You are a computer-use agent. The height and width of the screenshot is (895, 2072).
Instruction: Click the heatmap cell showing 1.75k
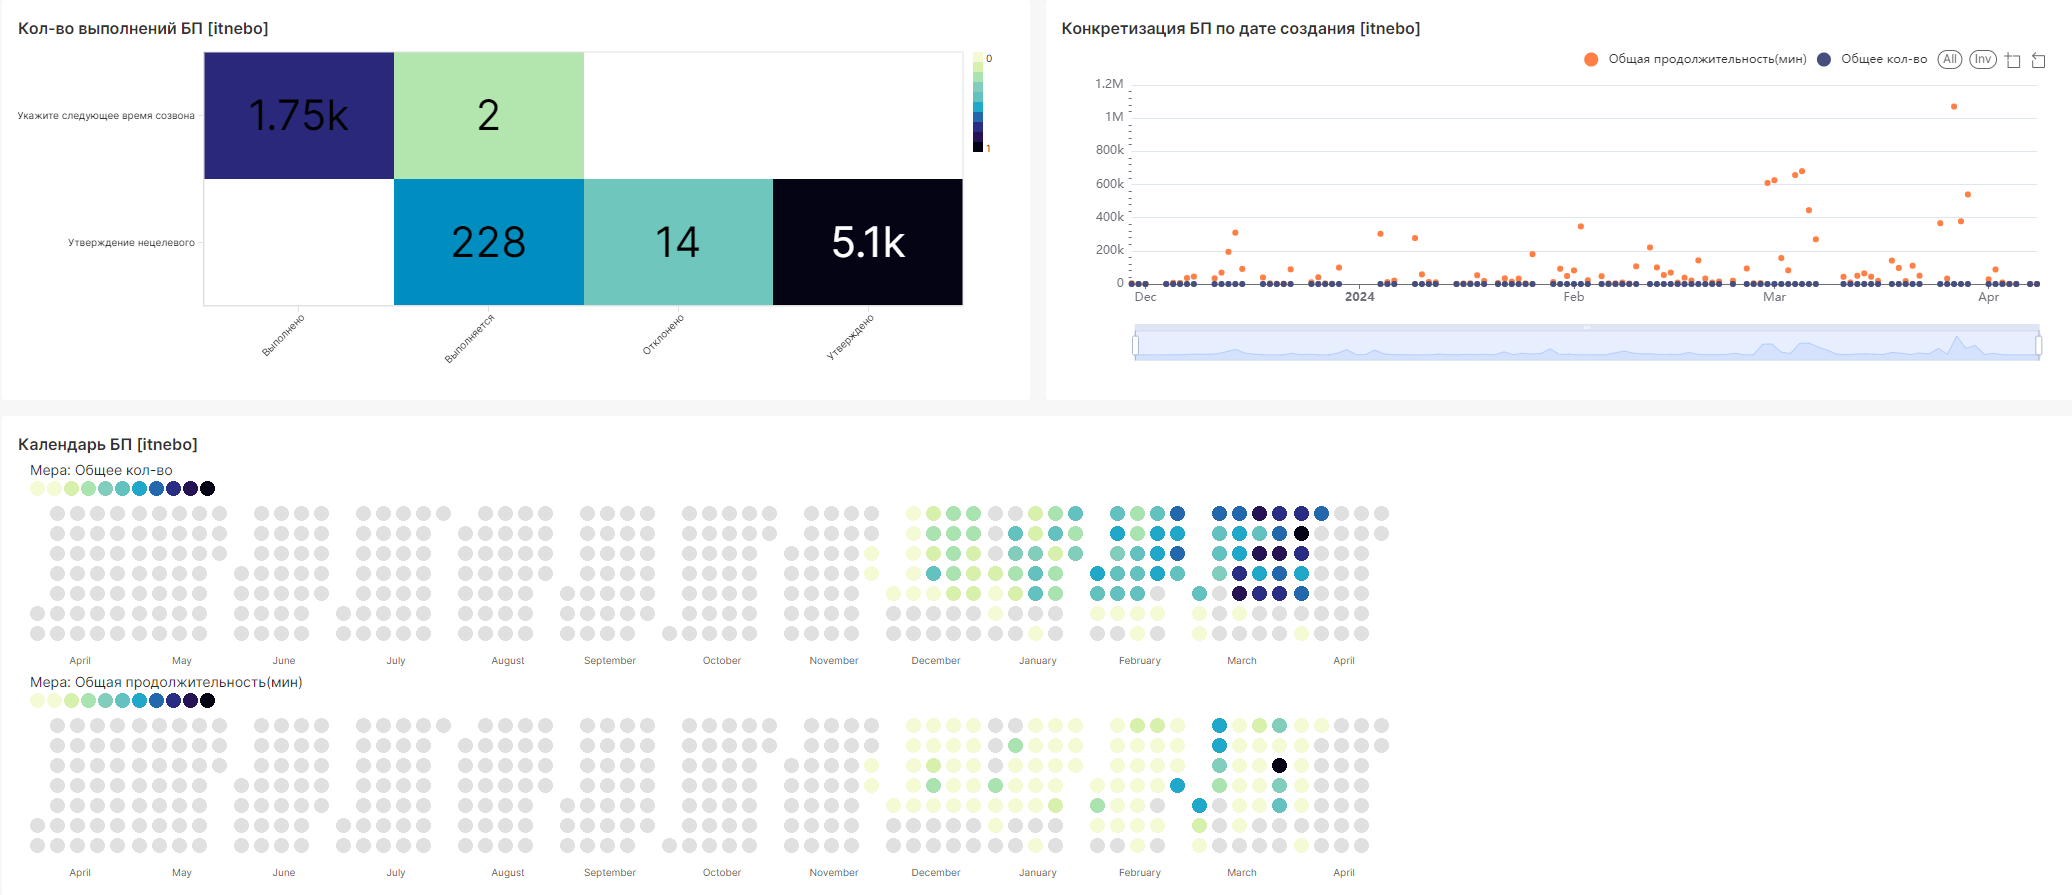[299, 116]
